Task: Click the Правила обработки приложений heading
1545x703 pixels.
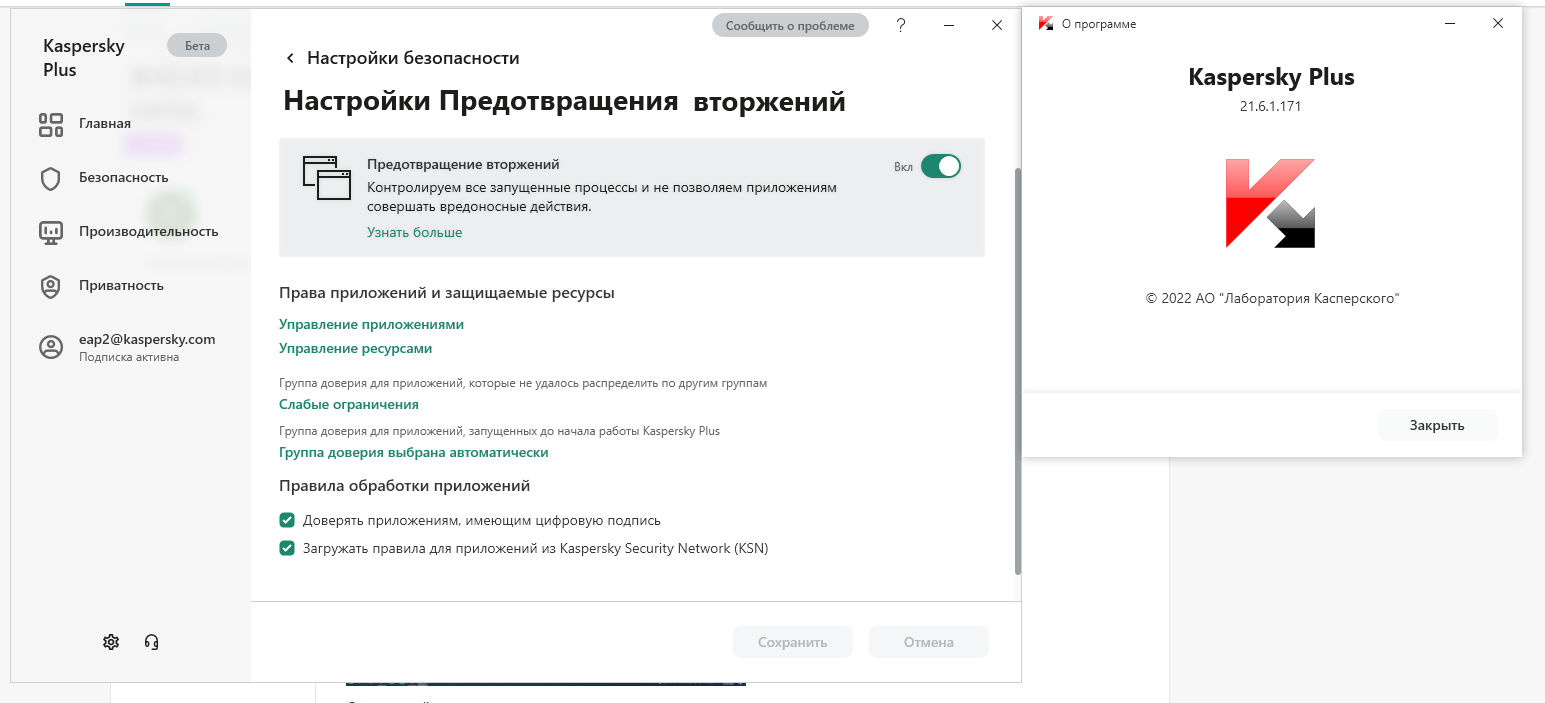Action: coord(404,486)
